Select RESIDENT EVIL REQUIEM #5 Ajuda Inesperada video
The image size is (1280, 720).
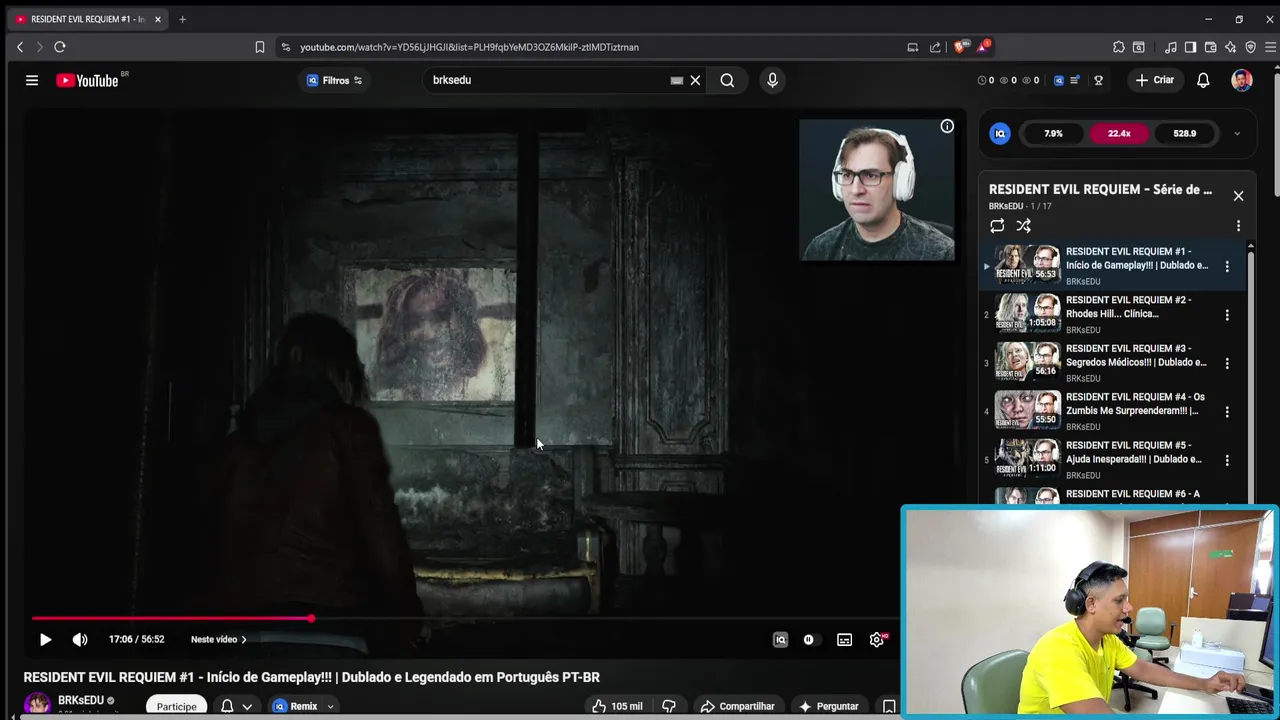click(1114, 460)
